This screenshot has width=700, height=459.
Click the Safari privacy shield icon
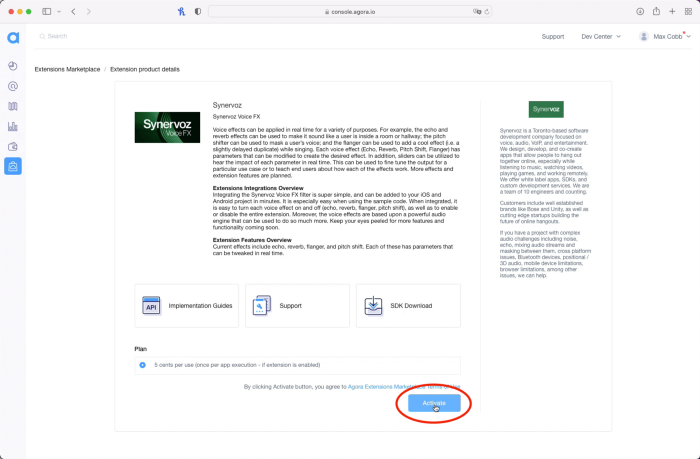(x=198, y=12)
